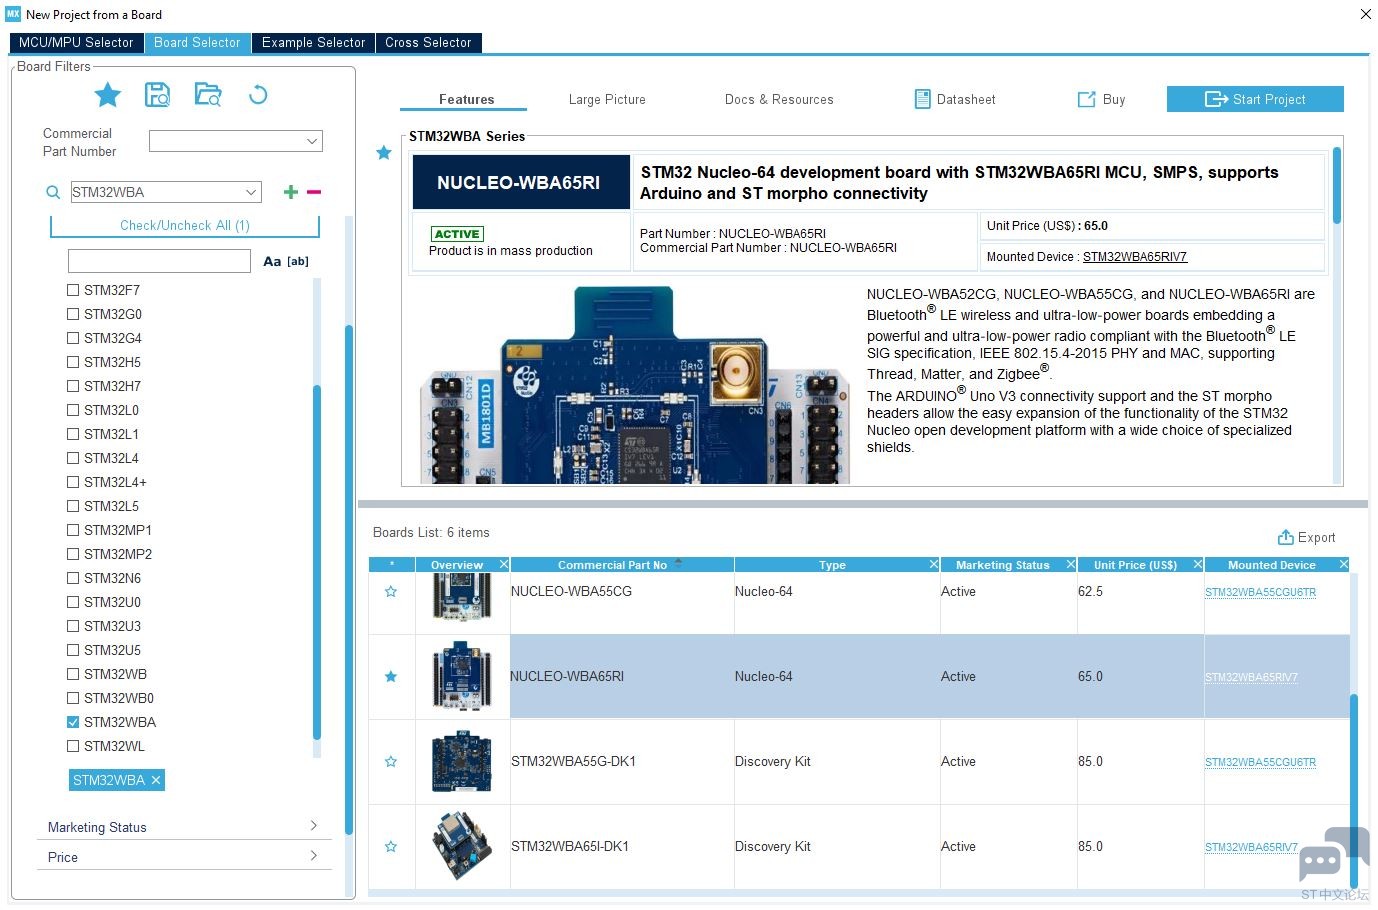The height and width of the screenshot is (910, 1378).
Task: Remove series filter with minus icon
Action: (314, 192)
